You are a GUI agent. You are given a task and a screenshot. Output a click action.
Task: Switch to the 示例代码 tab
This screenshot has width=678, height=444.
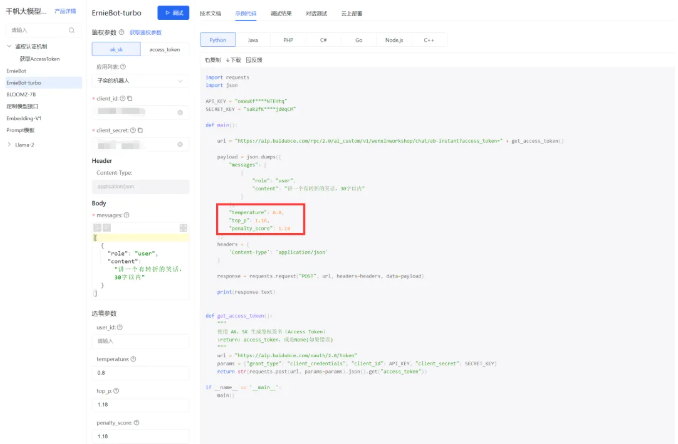click(246, 13)
